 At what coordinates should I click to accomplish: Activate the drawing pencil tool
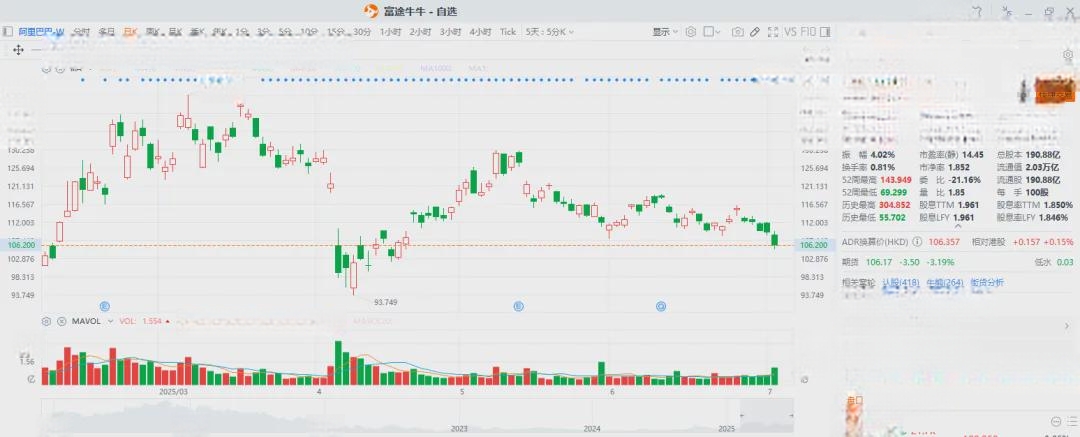pos(755,32)
